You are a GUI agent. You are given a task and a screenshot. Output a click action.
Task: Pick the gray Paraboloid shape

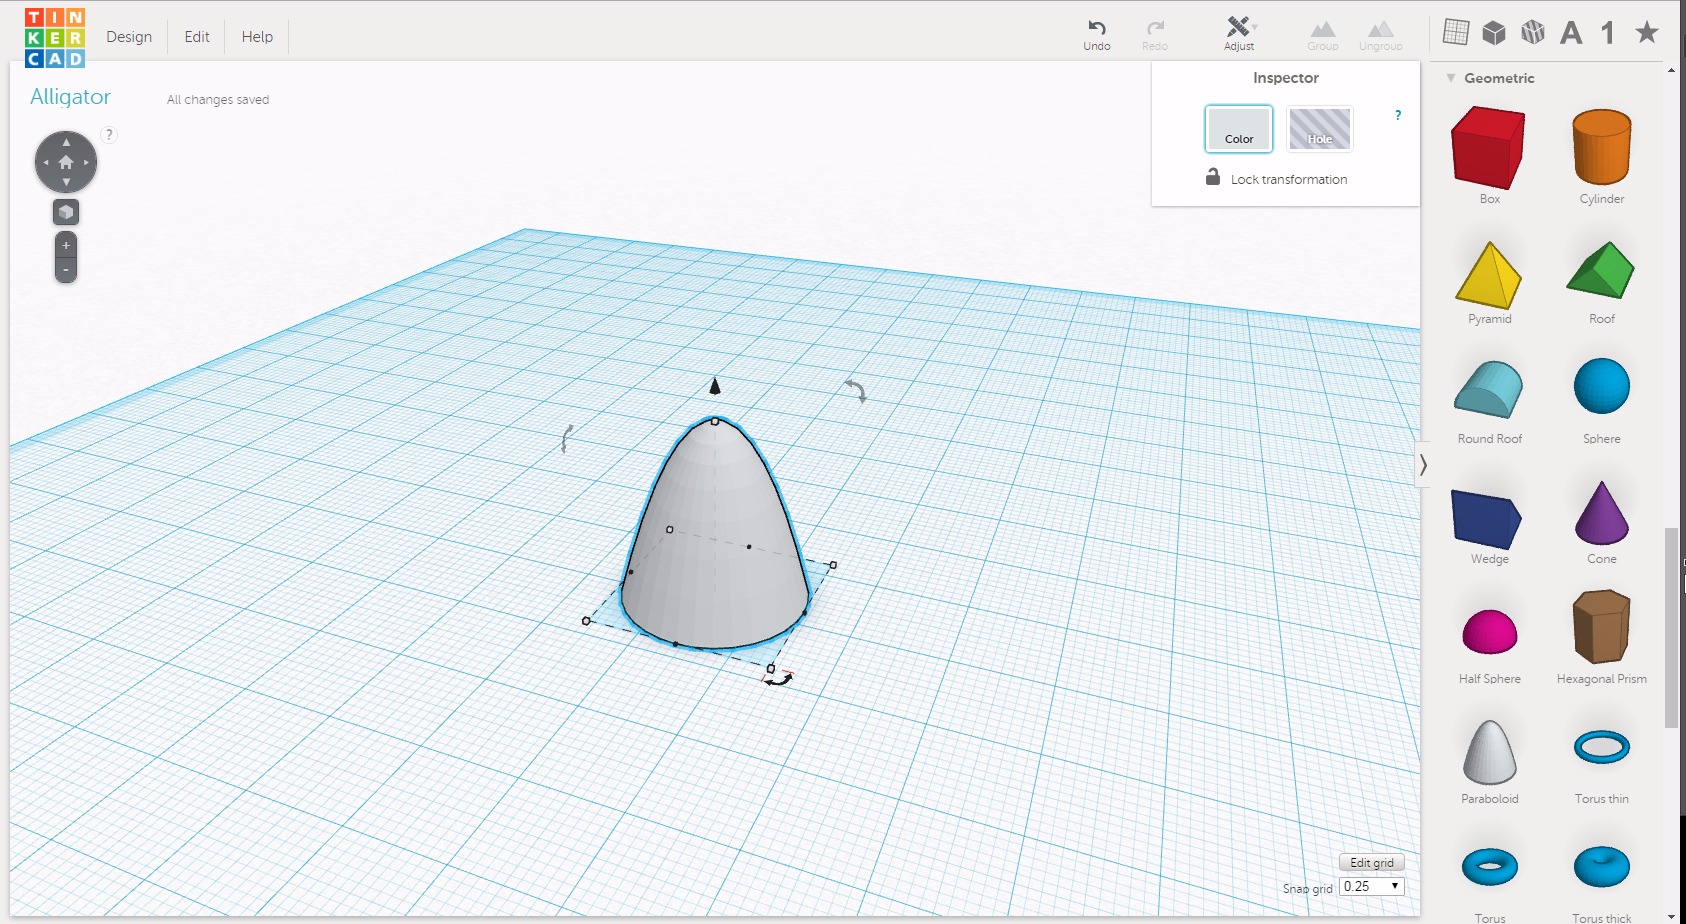pyautogui.click(x=1490, y=752)
